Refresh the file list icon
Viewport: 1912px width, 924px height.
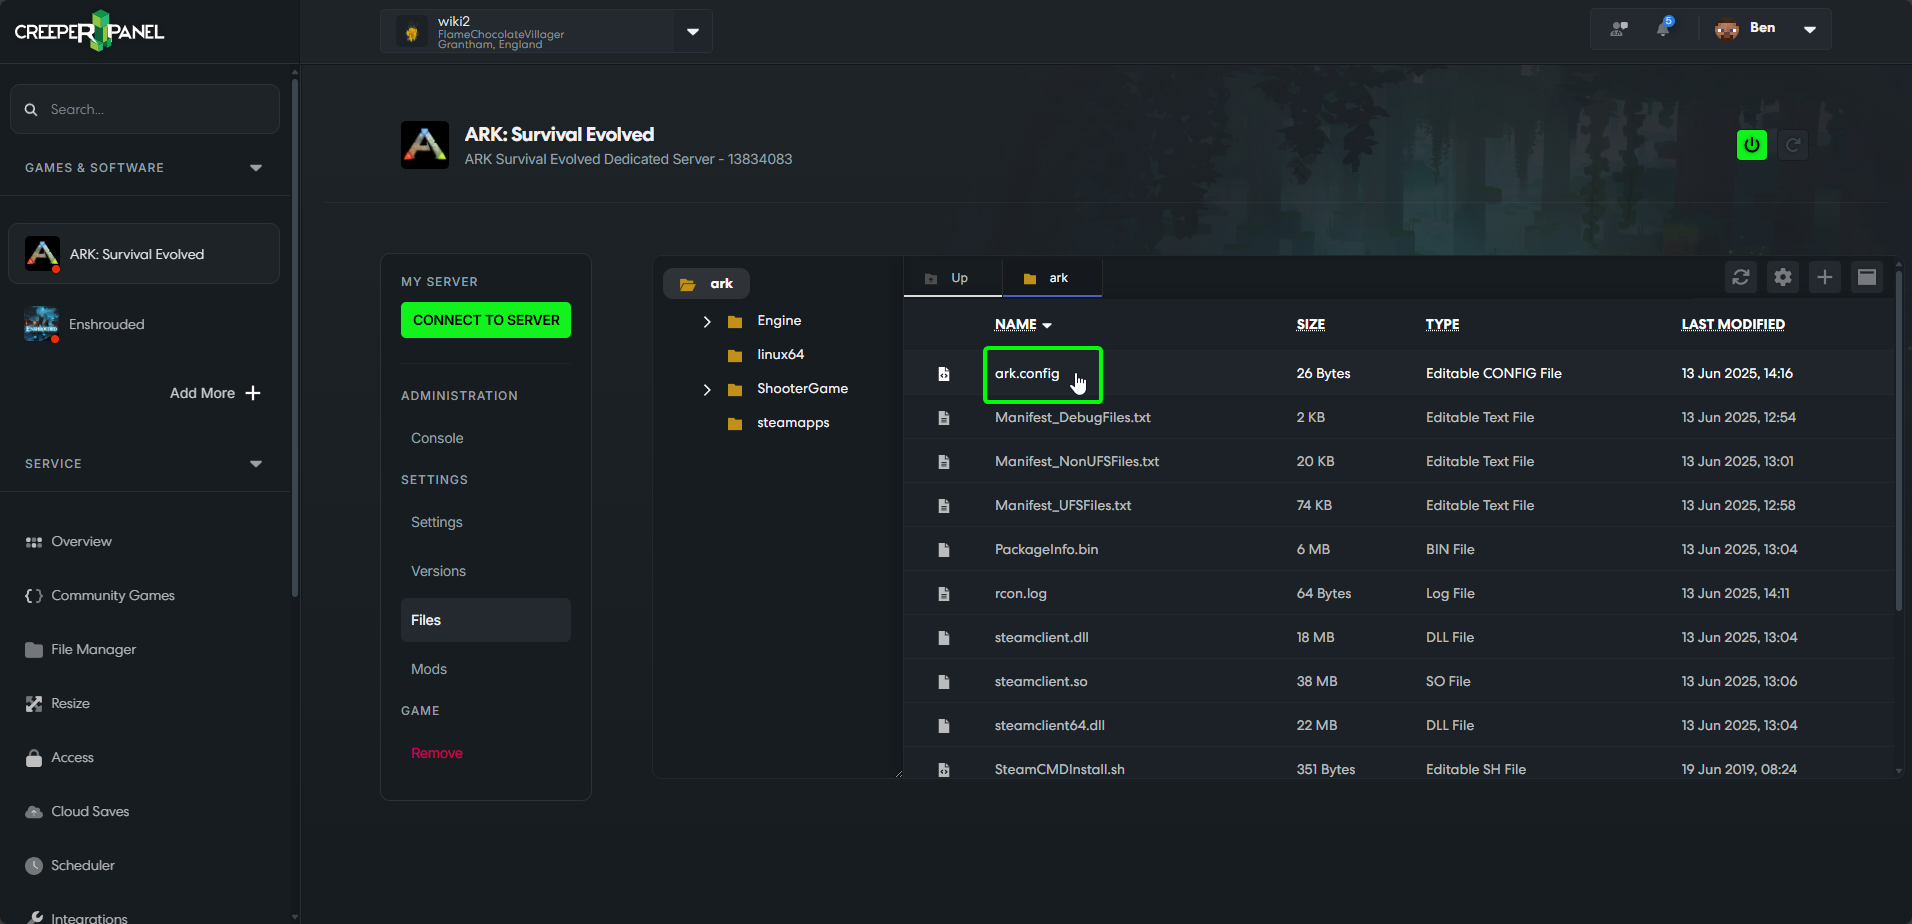coord(1741,277)
